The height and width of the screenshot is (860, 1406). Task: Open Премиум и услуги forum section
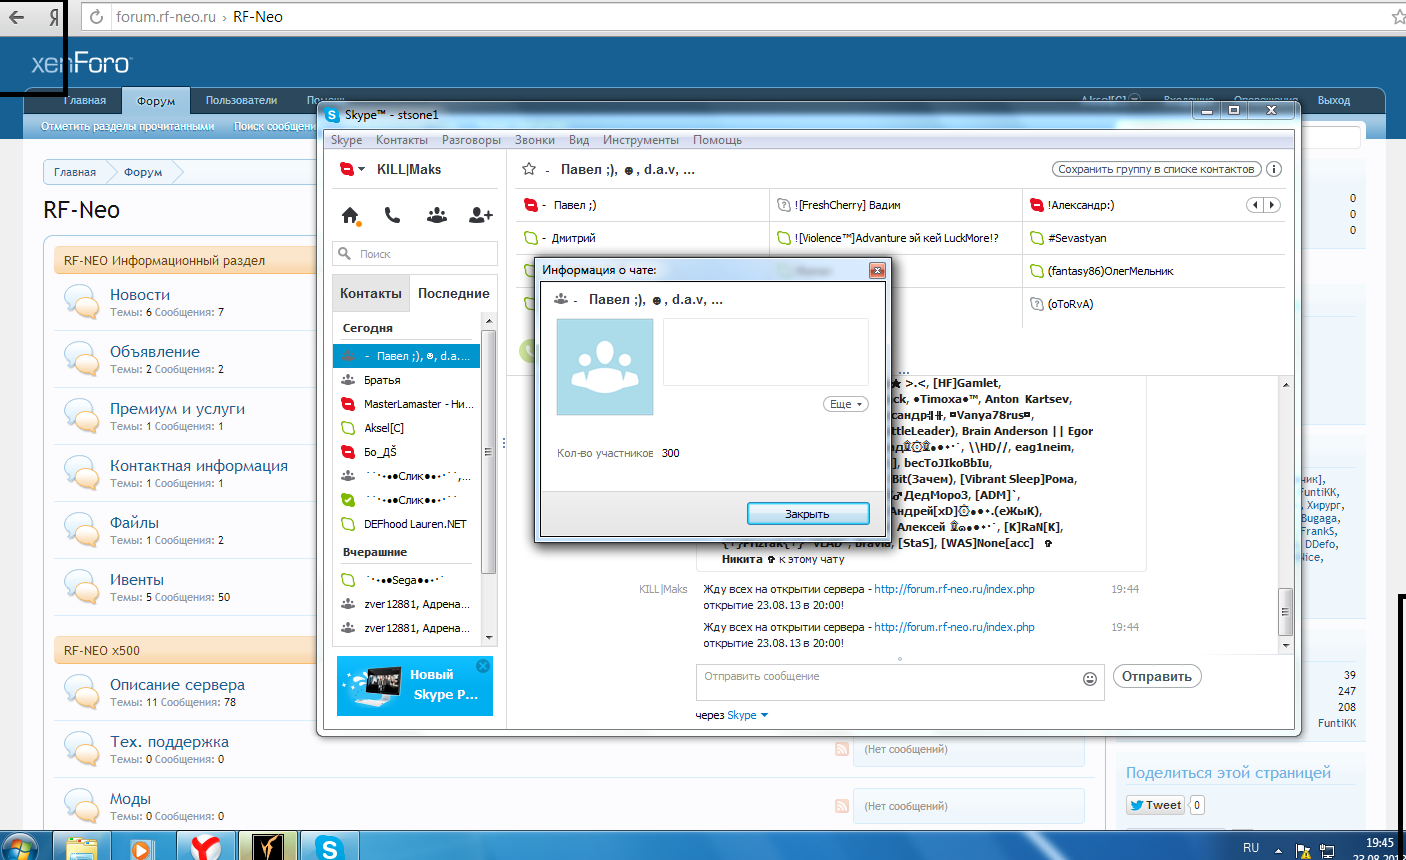point(177,409)
